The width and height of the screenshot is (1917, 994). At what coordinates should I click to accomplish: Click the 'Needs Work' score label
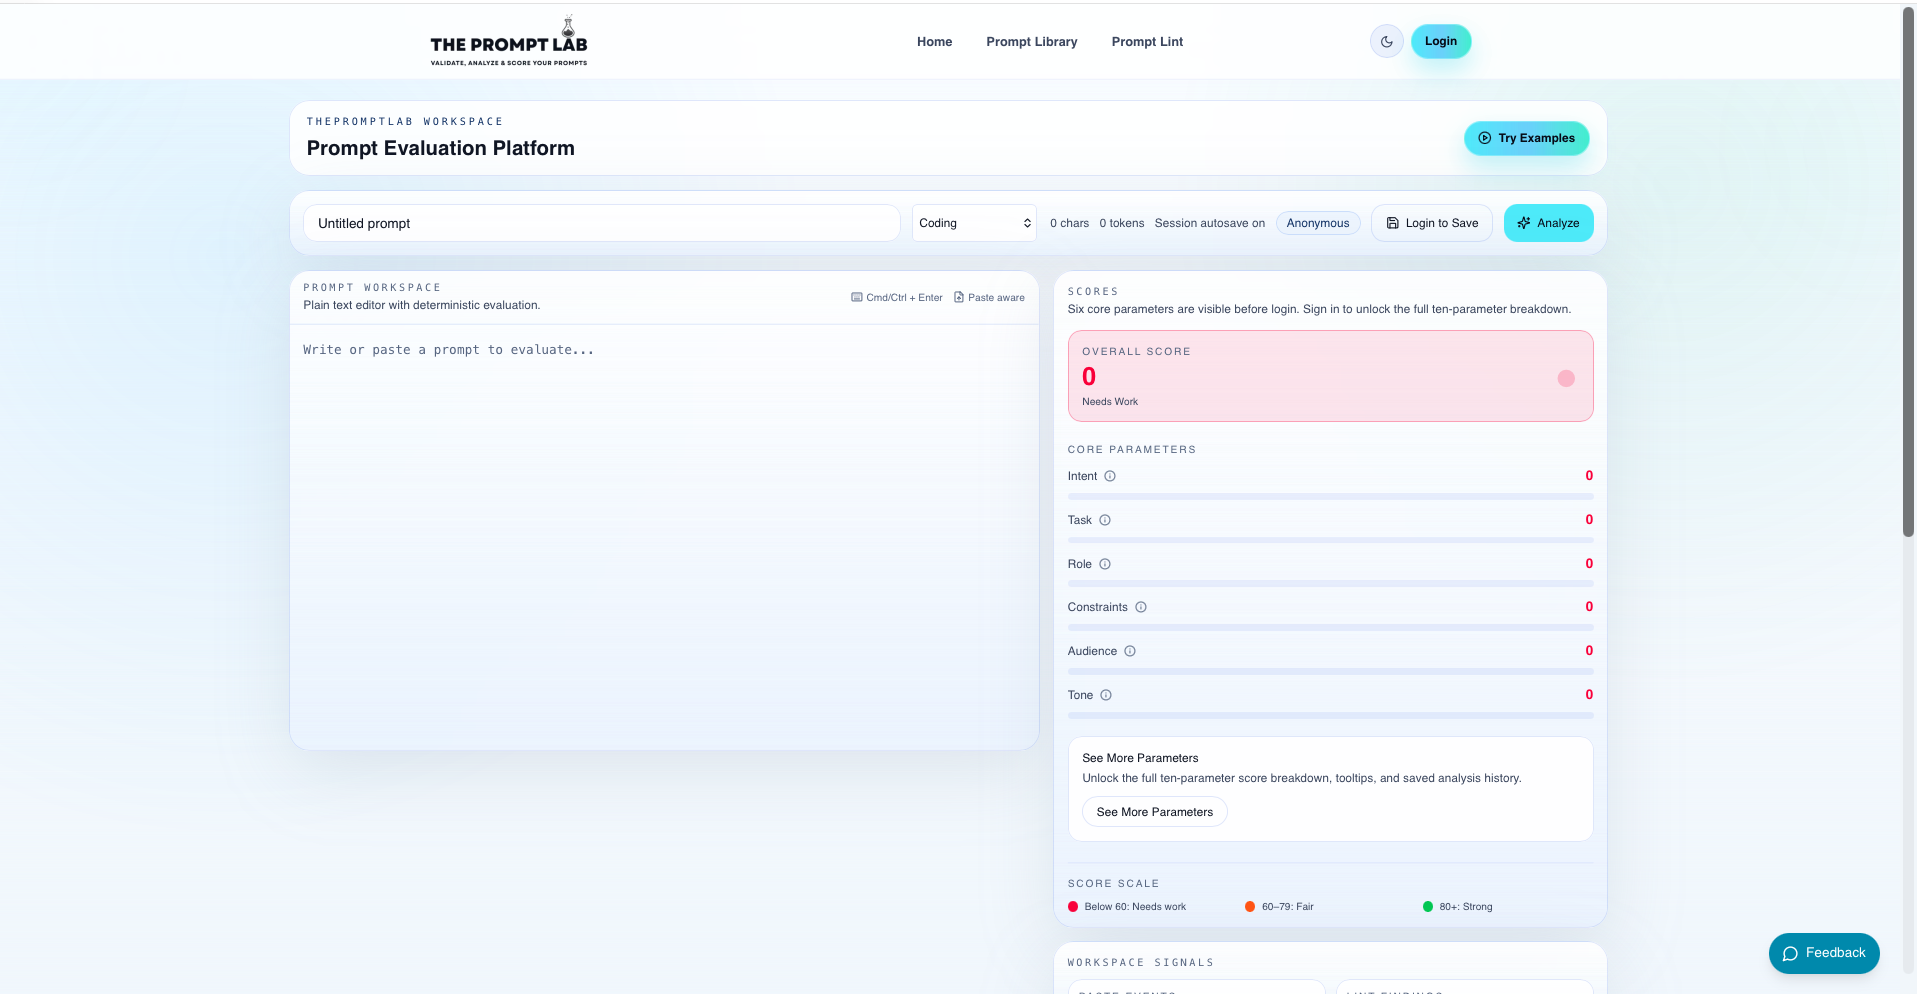1110,402
